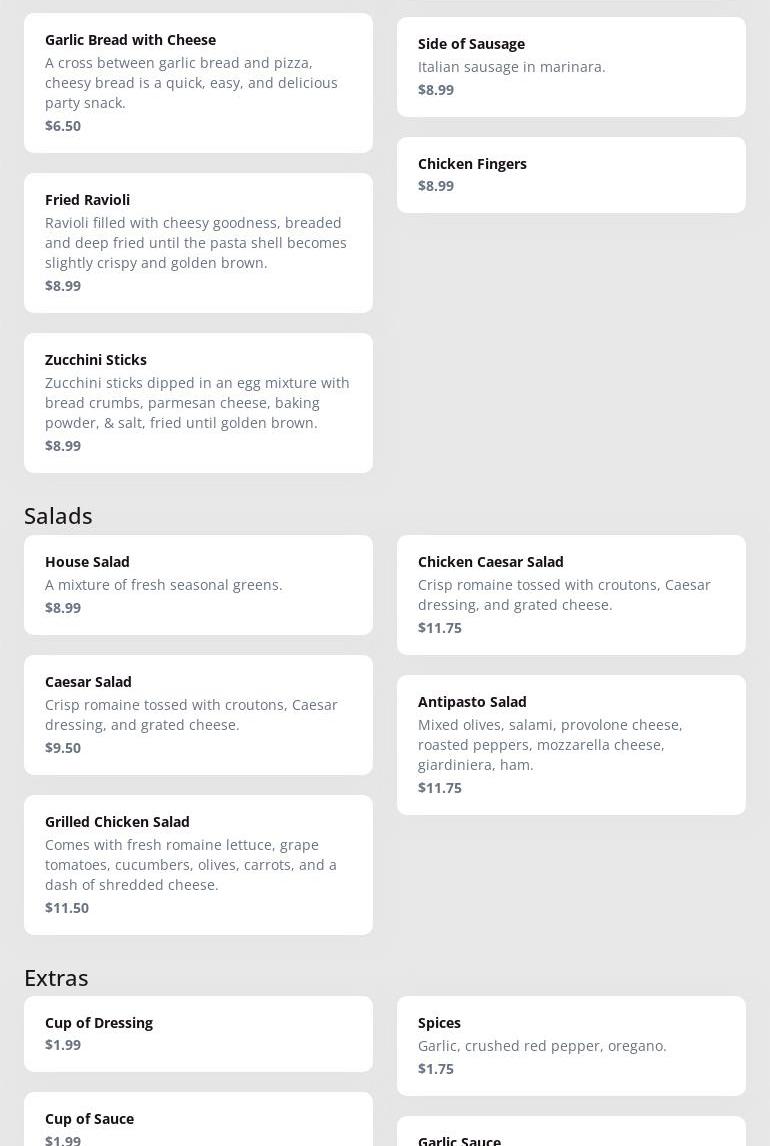The image size is (770, 1146).
Task: Open the Cup of Sauce item
Action: pyautogui.click(x=198, y=1125)
